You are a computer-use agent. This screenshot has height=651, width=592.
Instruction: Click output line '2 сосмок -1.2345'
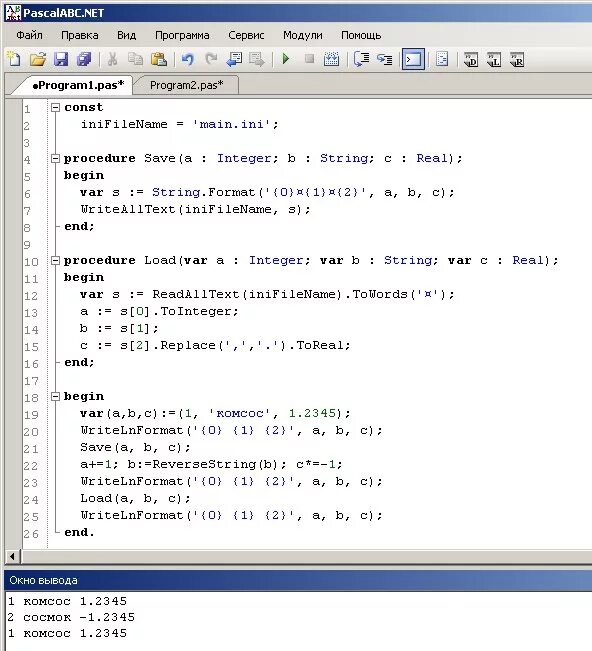(x=71, y=617)
